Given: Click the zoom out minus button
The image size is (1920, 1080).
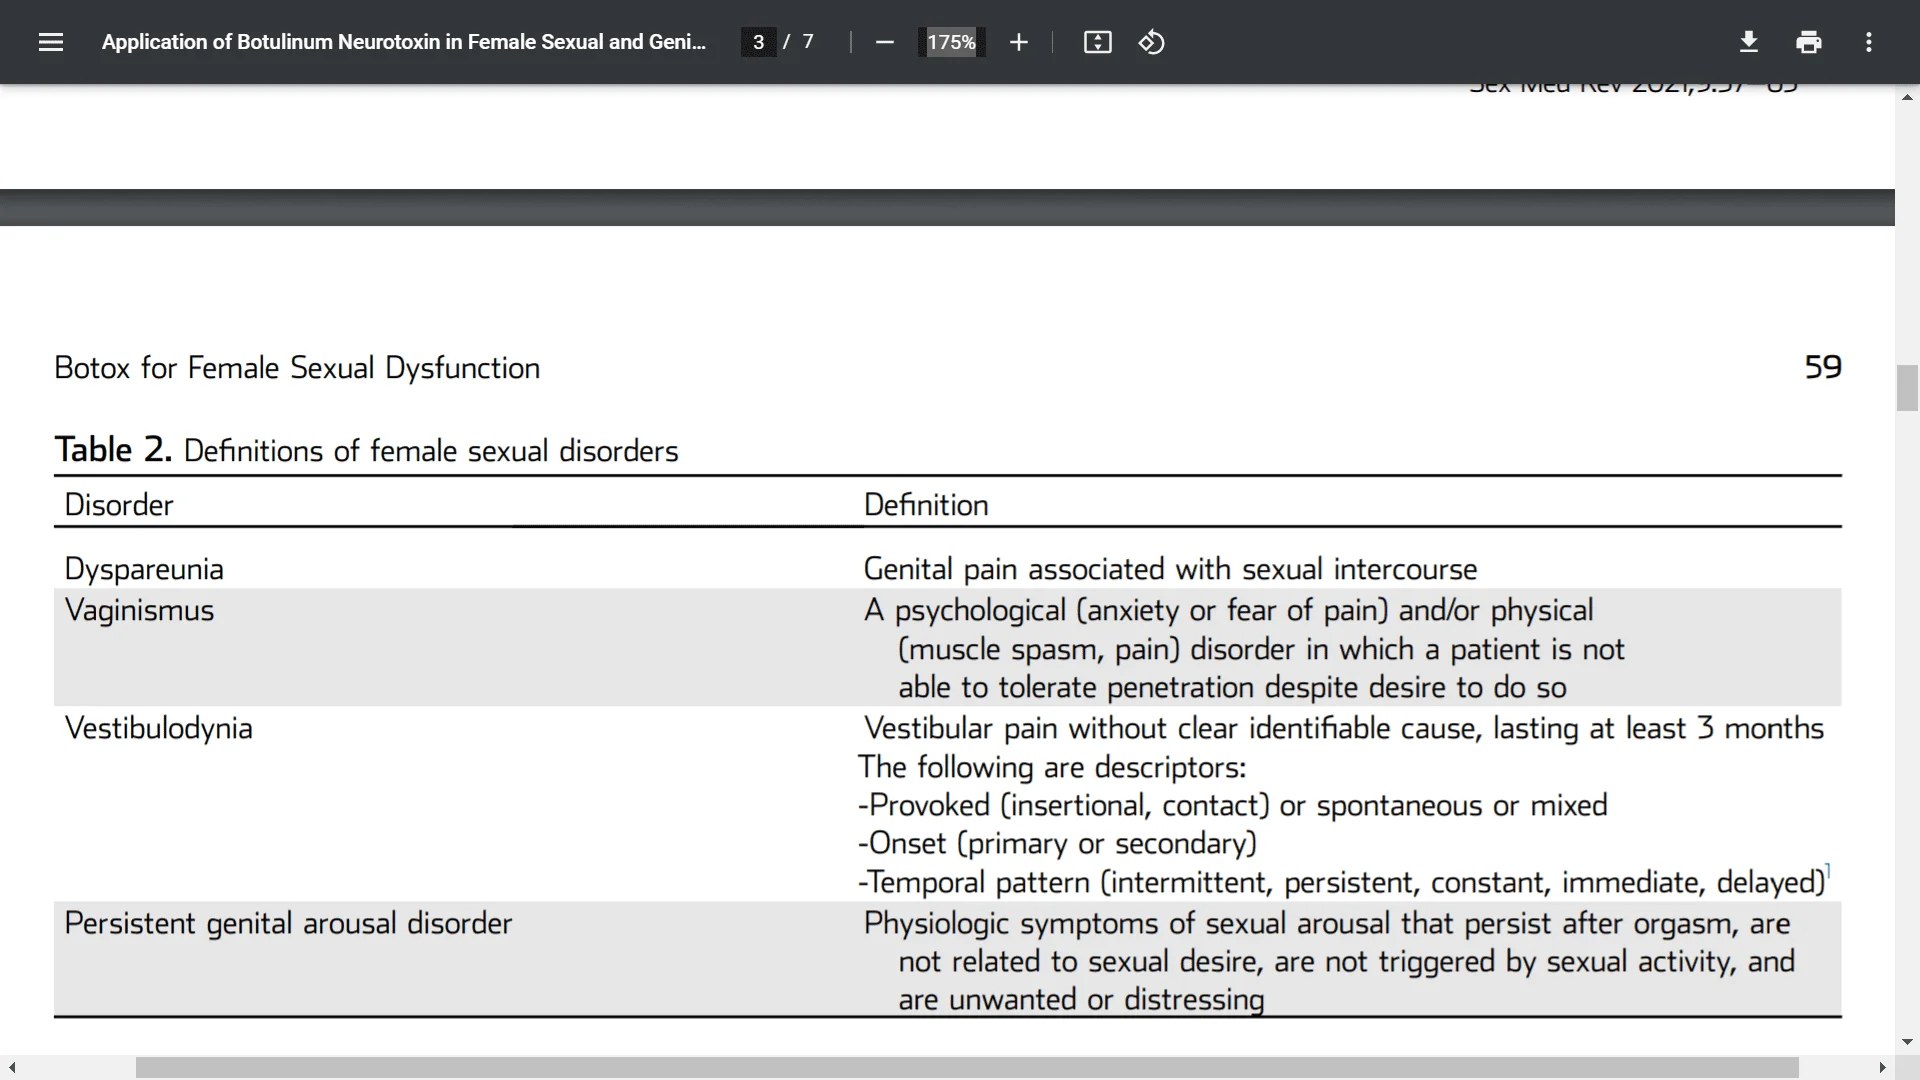Looking at the screenshot, I should (884, 42).
